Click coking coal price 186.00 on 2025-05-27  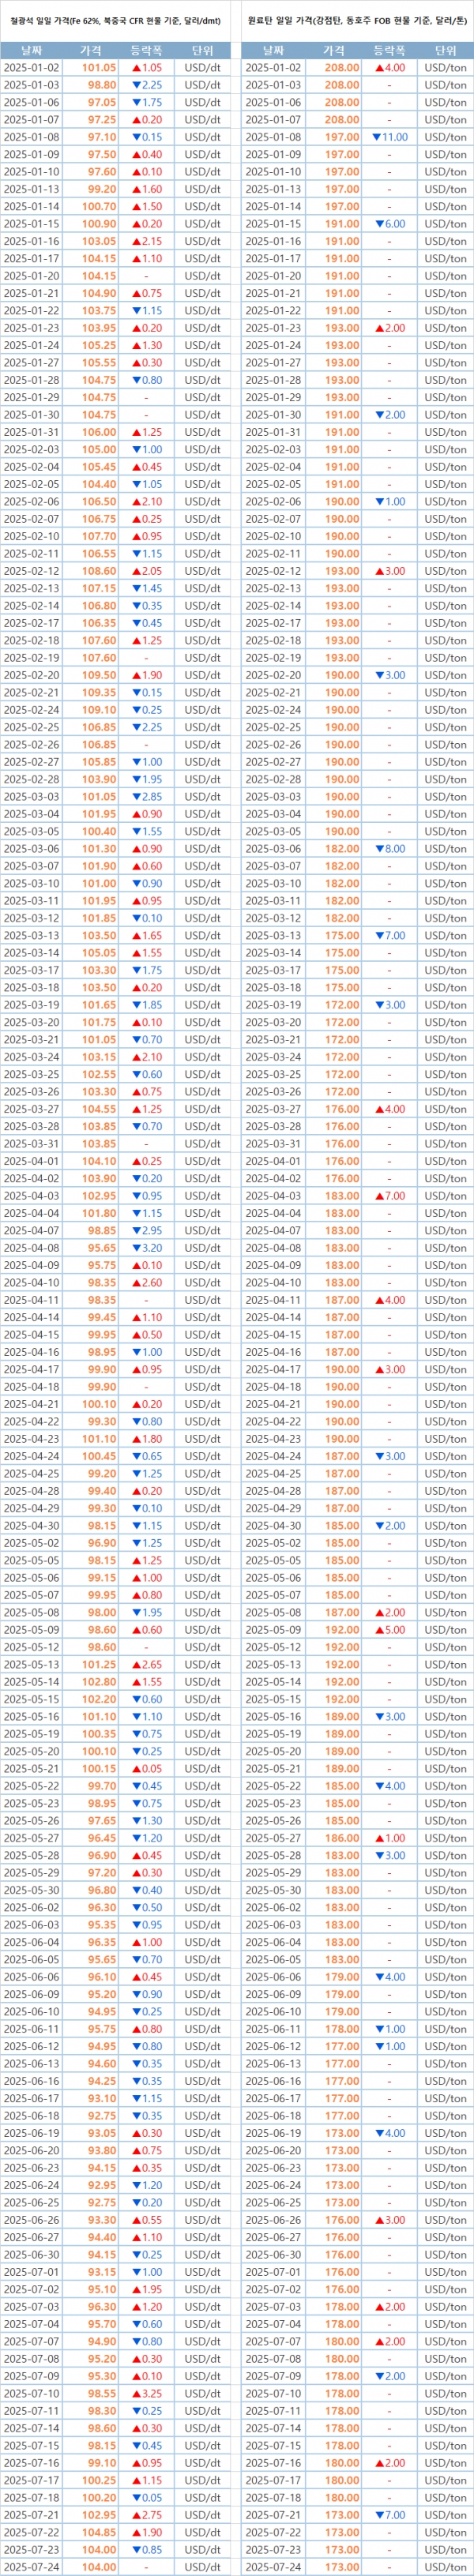[342, 1838]
